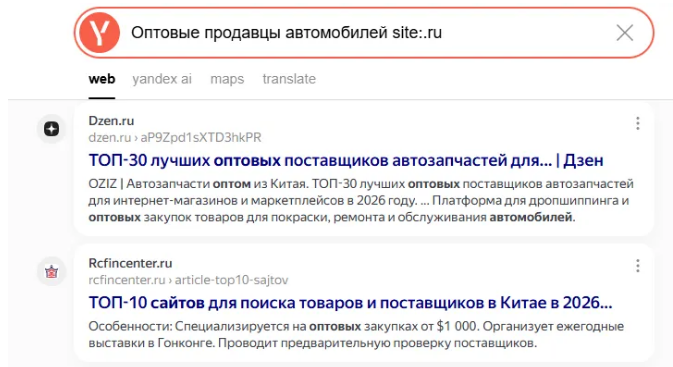This screenshot has height=367, width=673.
Task: Open three-dot menu for the Dzen.ru result
Action: pyautogui.click(x=638, y=123)
